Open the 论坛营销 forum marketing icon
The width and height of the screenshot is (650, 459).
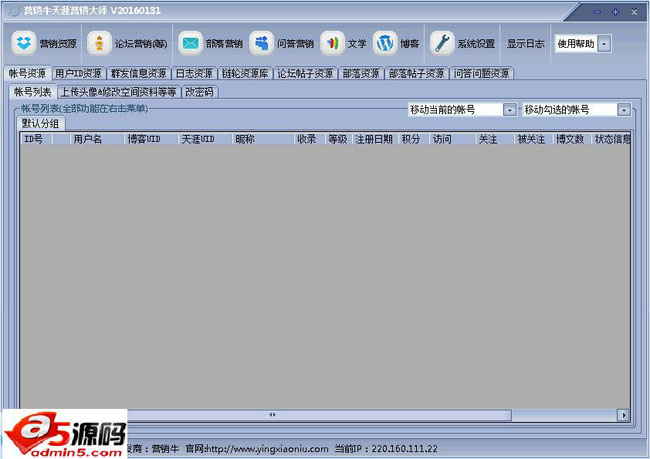(99, 43)
